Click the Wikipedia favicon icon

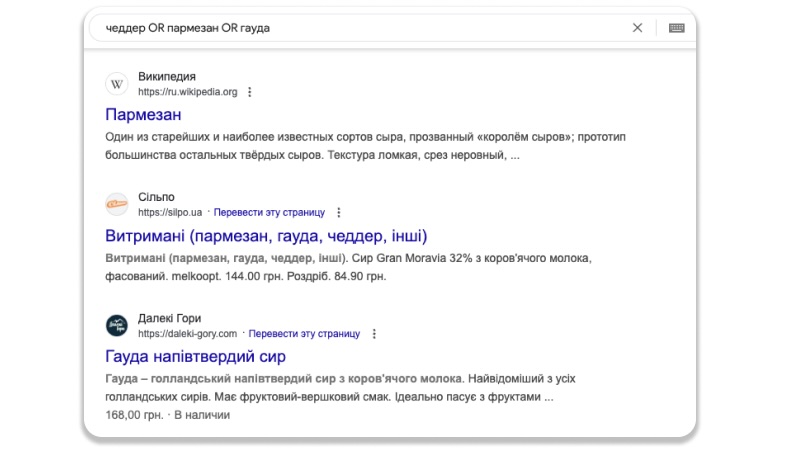click(x=117, y=84)
